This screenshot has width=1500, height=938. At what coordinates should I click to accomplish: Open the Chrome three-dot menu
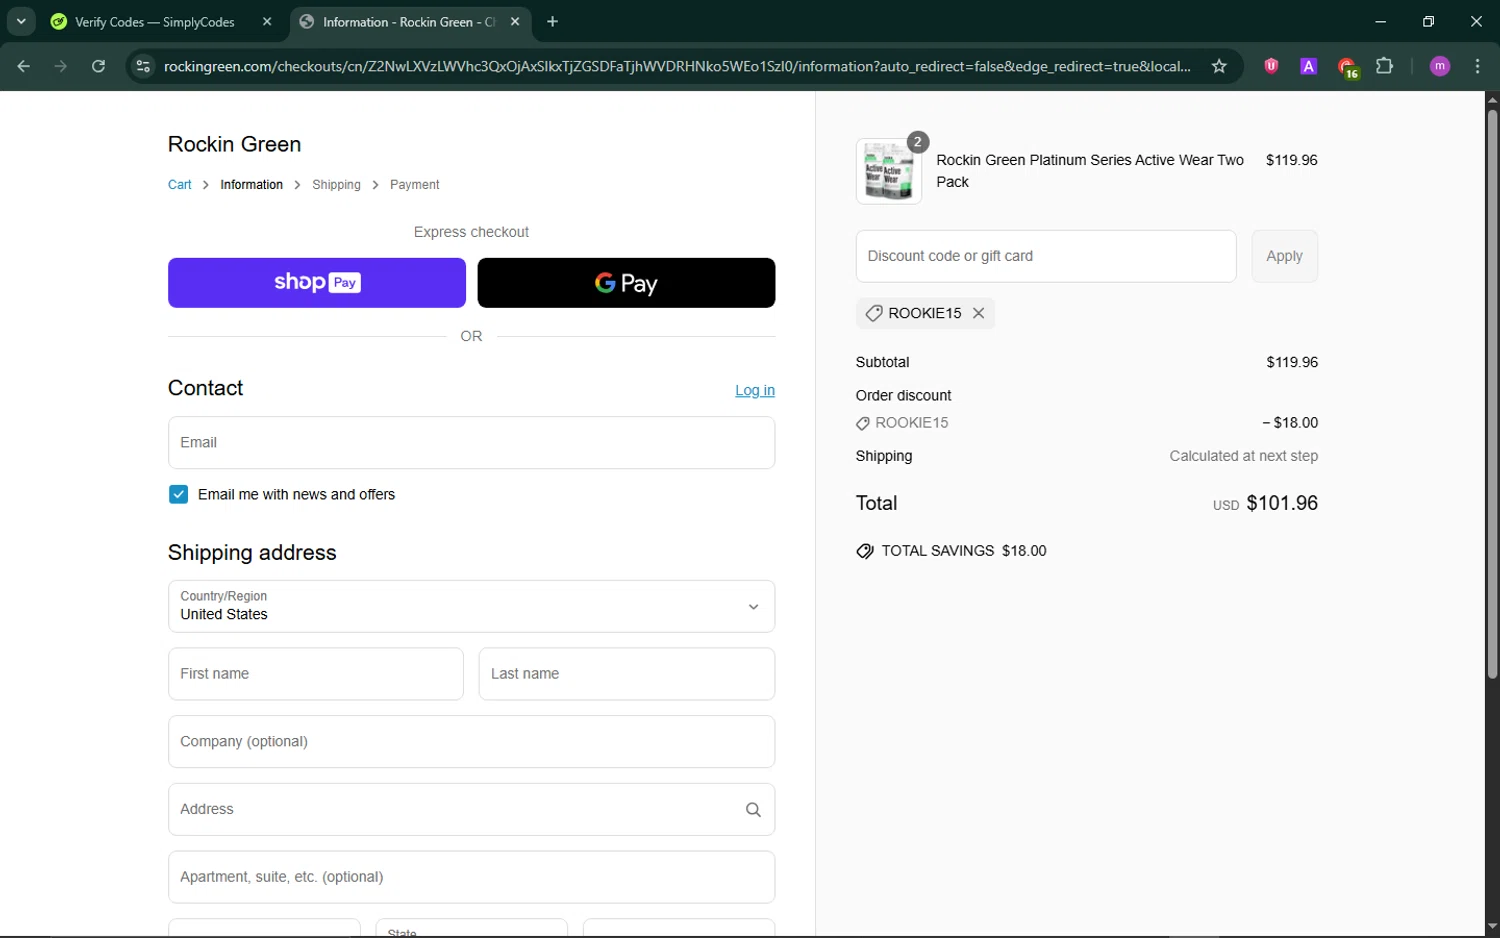1477,66
